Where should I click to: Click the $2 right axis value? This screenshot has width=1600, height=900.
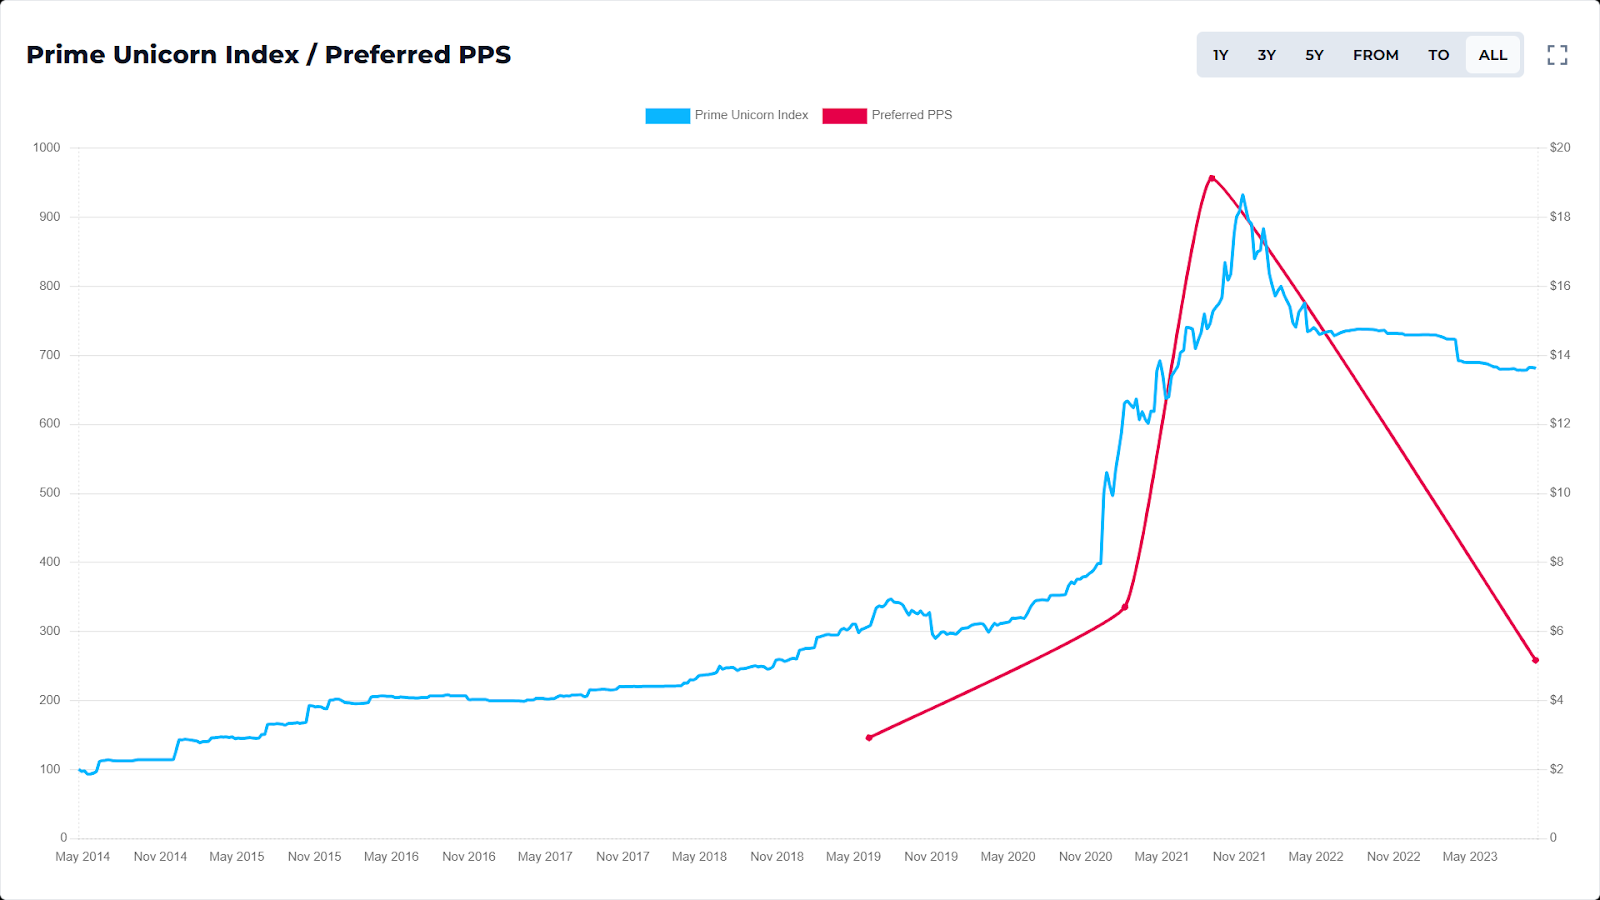click(x=1557, y=769)
